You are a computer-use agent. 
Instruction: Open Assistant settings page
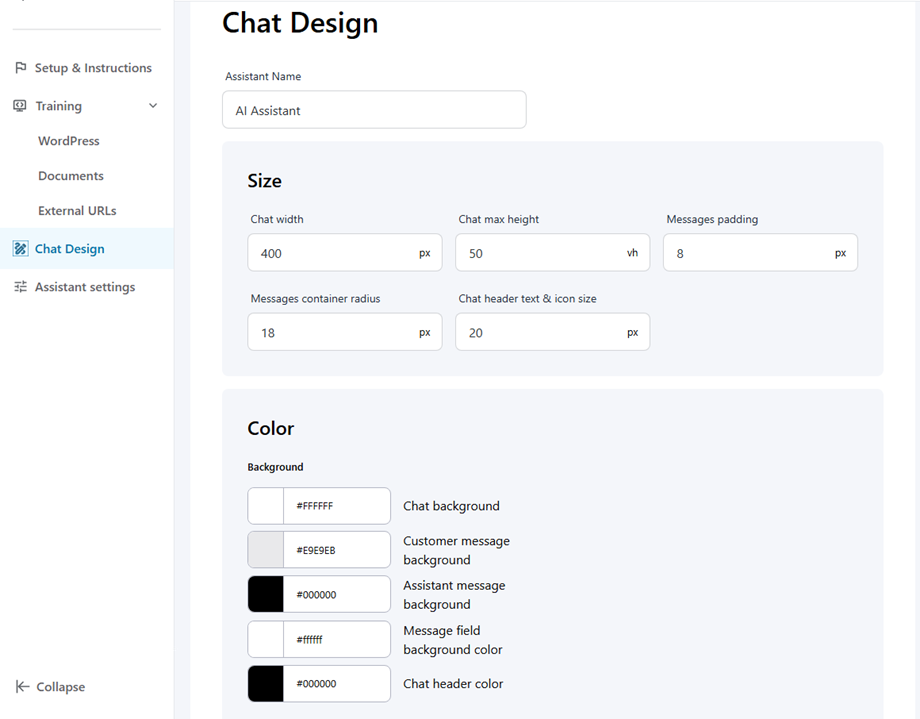coord(85,287)
